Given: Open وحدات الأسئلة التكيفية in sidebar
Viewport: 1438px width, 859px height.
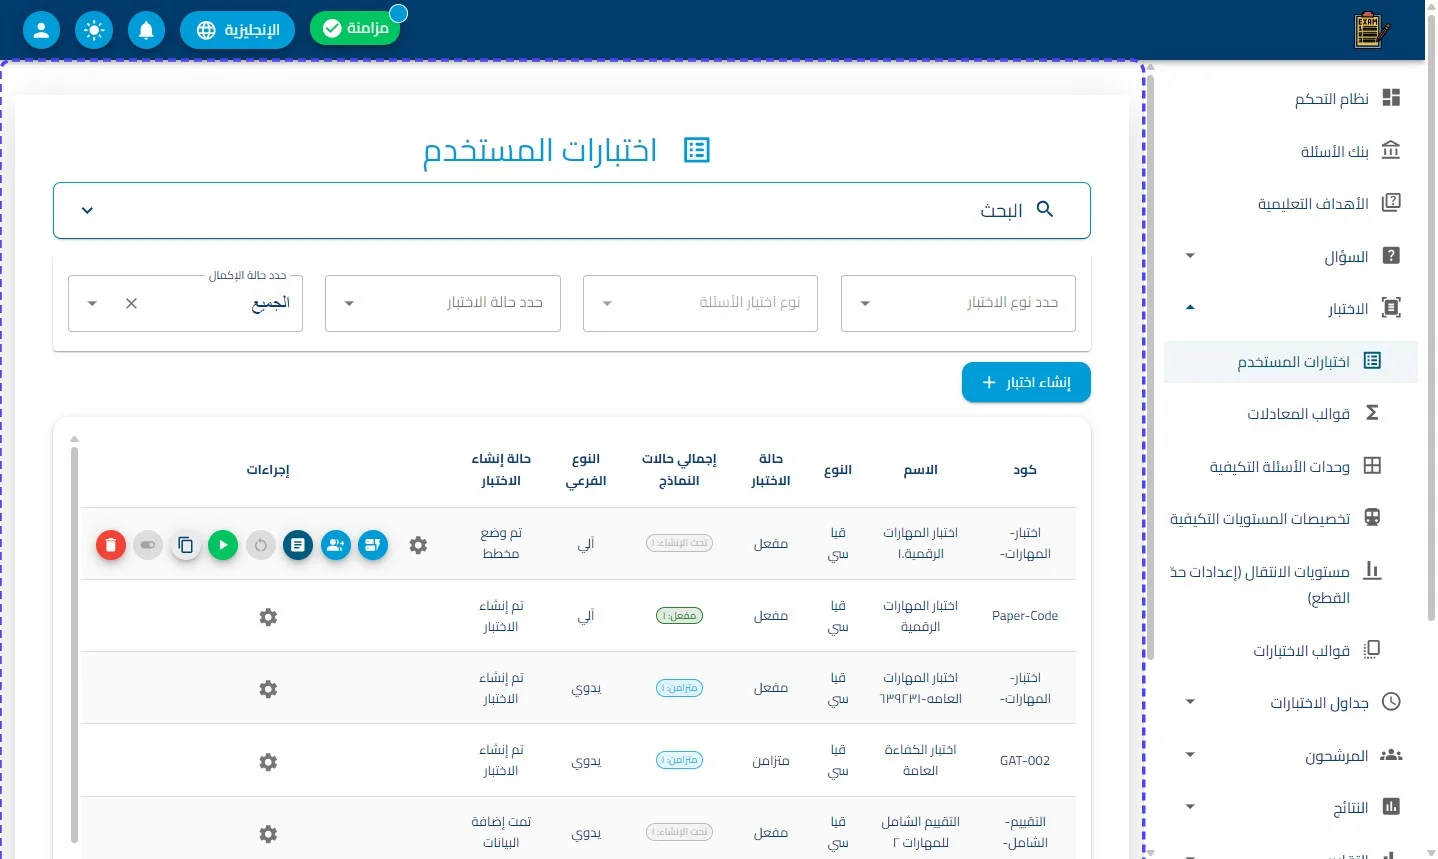Looking at the screenshot, I should pos(1291,466).
